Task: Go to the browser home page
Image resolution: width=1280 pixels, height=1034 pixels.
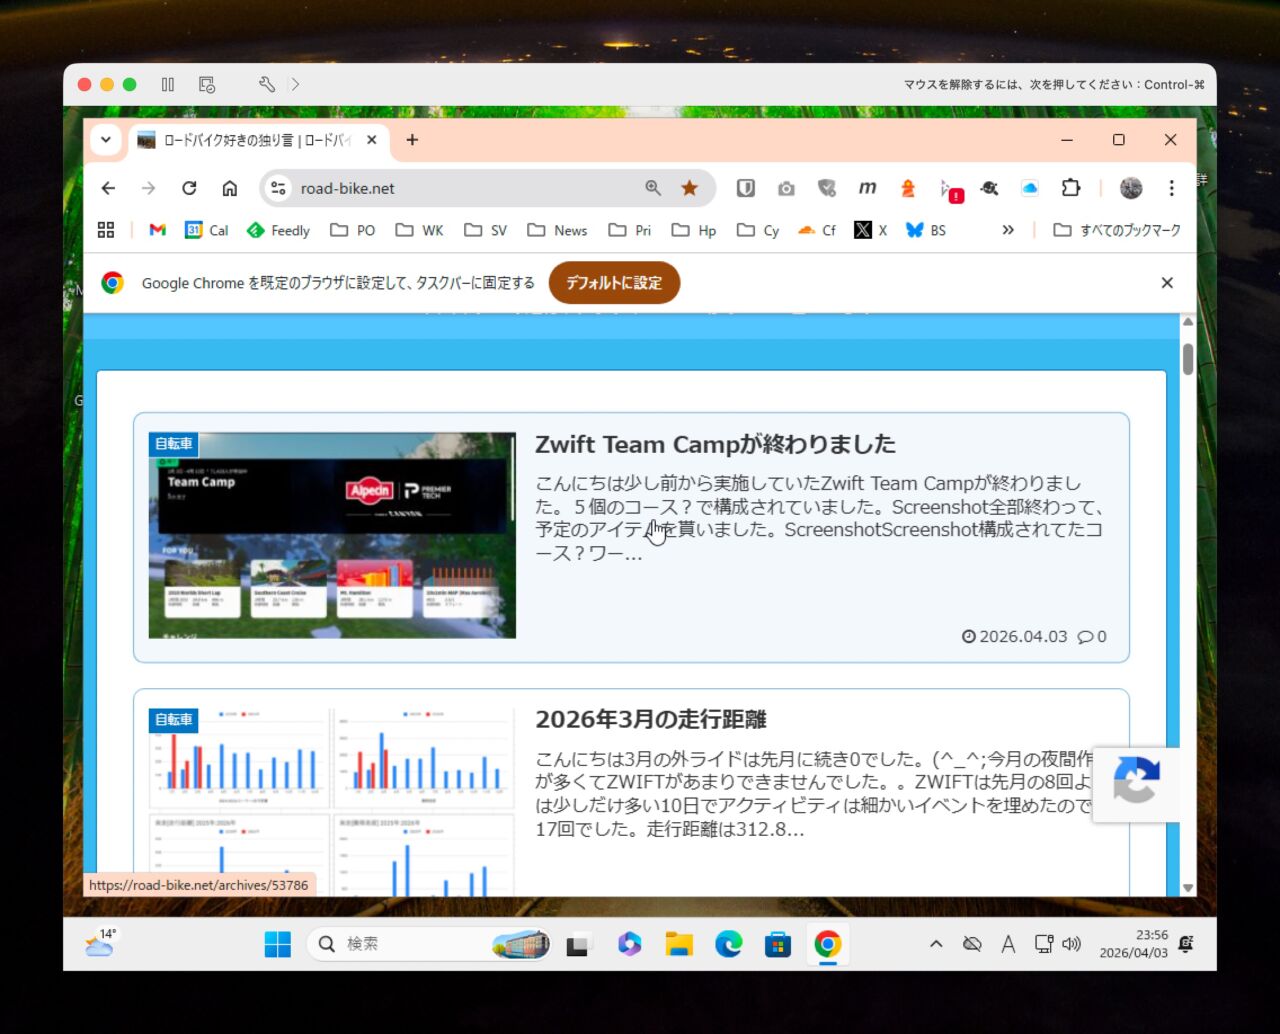Action: click(x=230, y=188)
